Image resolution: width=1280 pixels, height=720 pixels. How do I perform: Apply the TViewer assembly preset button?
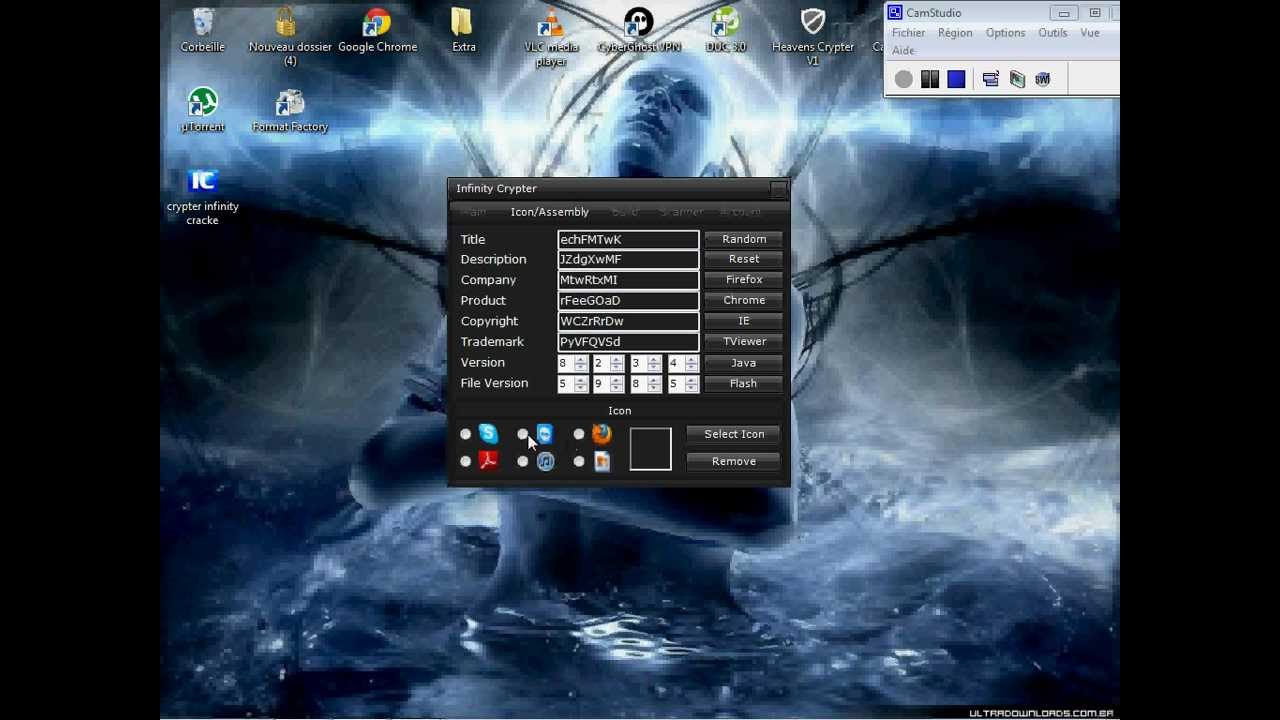point(744,342)
